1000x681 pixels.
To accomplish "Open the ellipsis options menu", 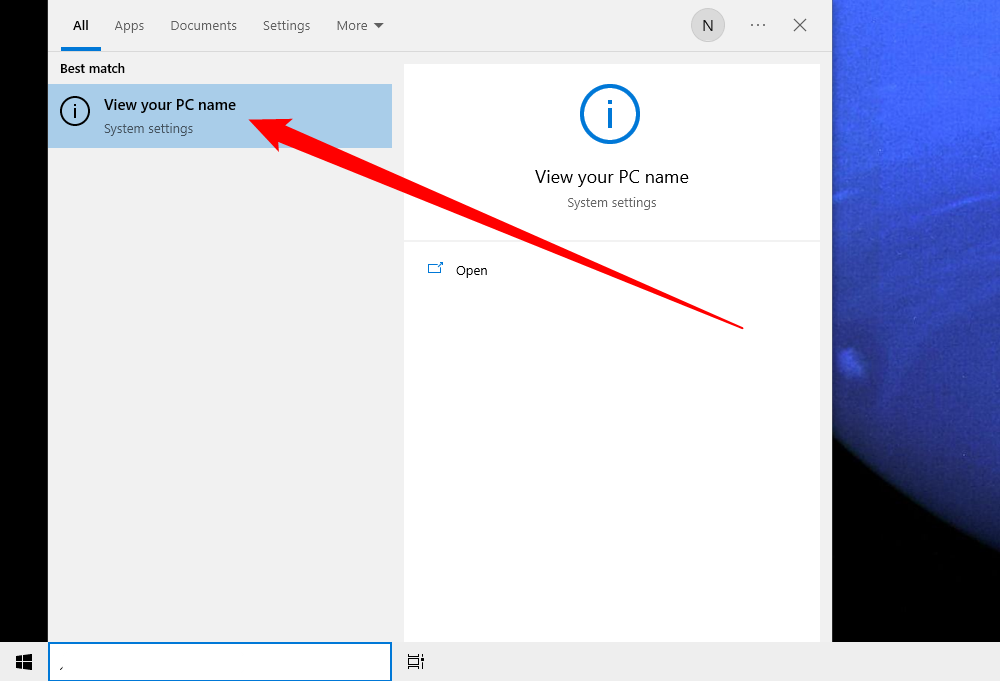I will coord(757,25).
